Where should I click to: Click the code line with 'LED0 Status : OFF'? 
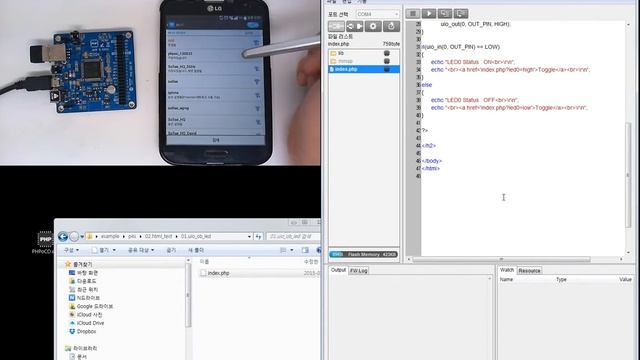tap(475, 100)
